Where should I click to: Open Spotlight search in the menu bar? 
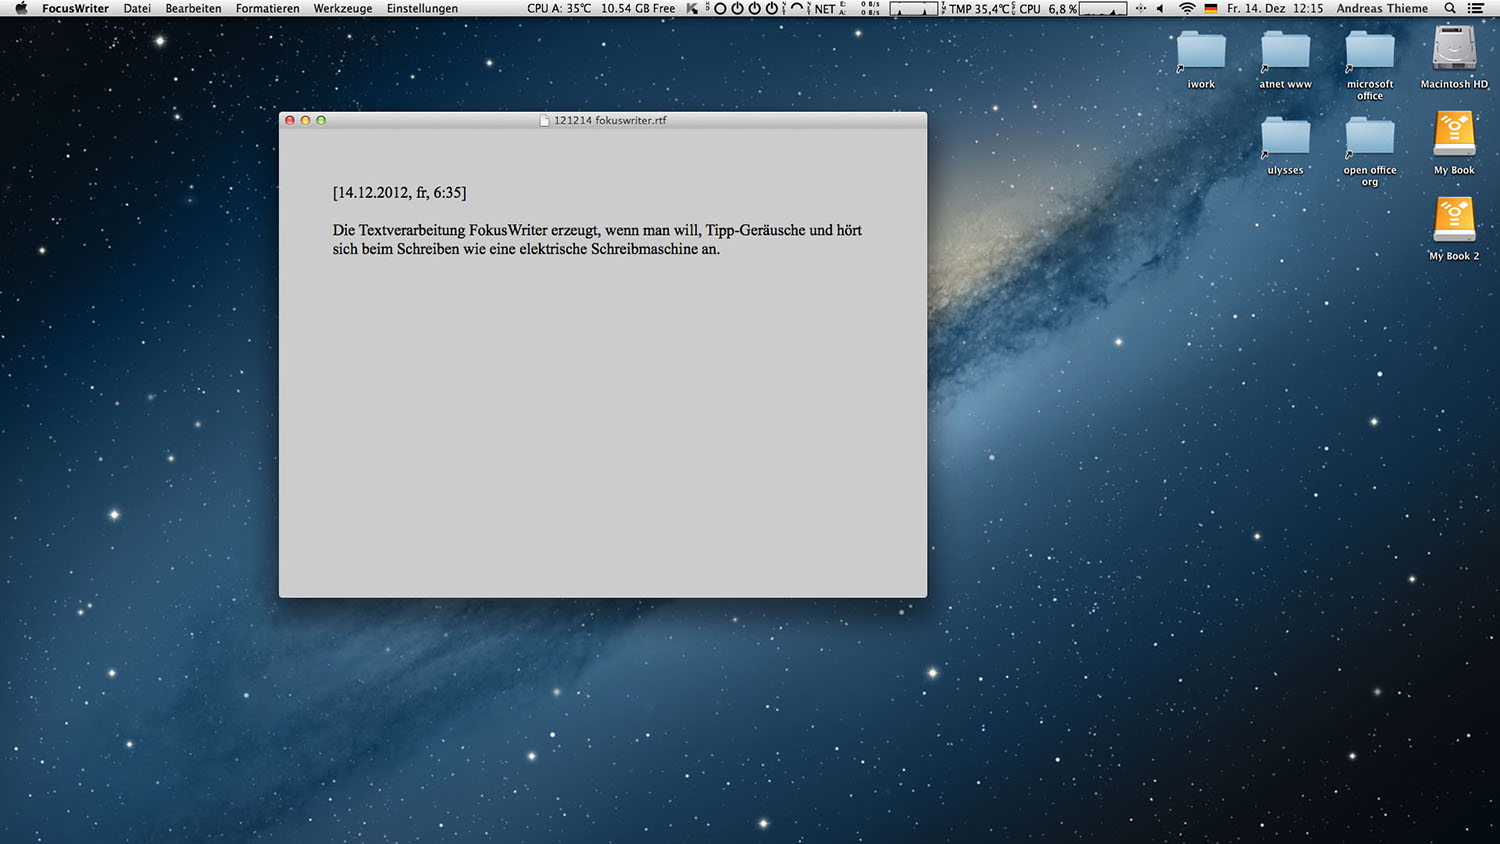[x=1450, y=8]
